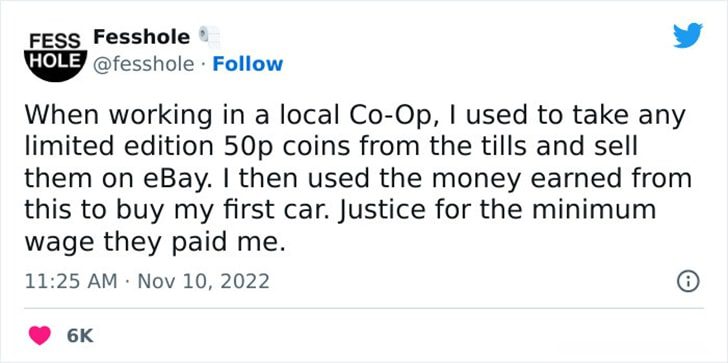Click the Nov 10, 2022 date
728x363 pixels.
pyautogui.click(x=202, y=281)
